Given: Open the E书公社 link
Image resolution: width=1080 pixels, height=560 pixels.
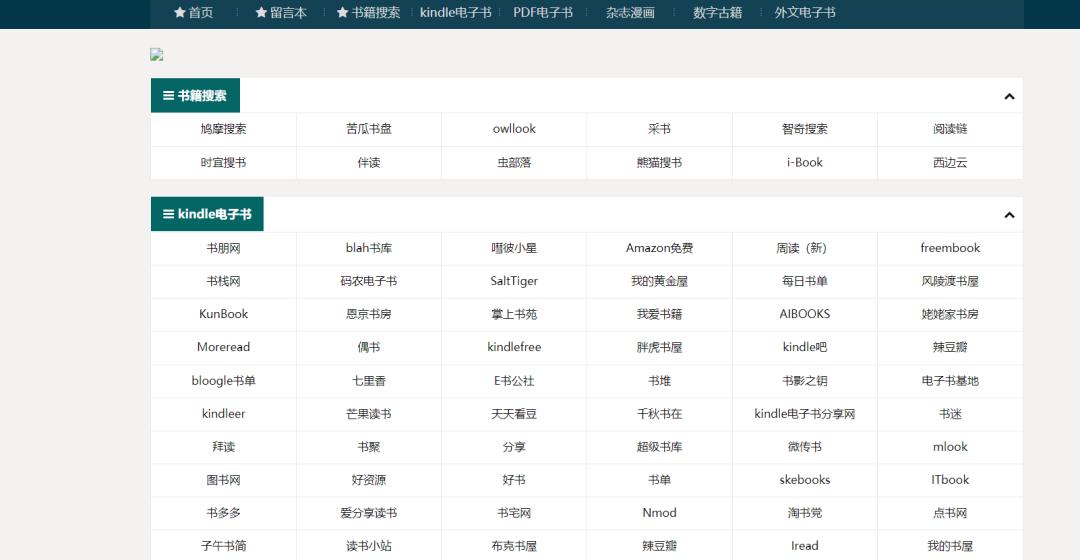Looking at the screenshot, I should (514, 381).
